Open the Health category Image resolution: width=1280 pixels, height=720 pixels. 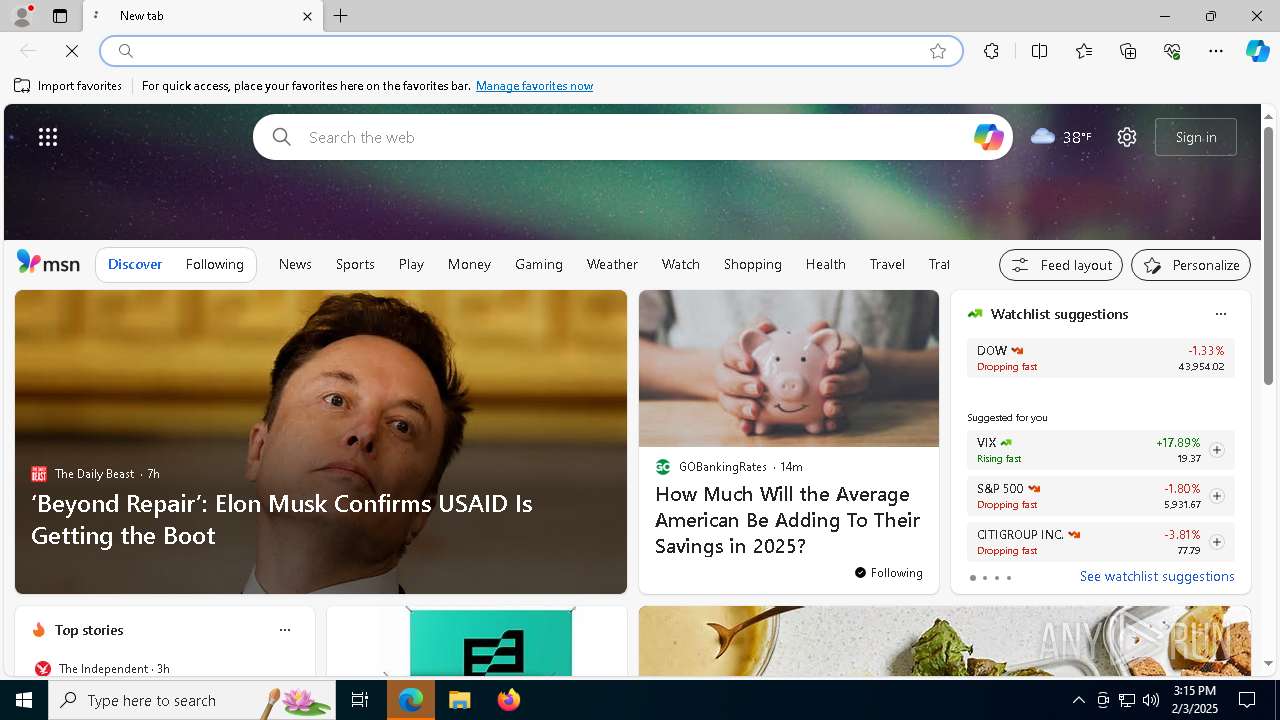825,264
